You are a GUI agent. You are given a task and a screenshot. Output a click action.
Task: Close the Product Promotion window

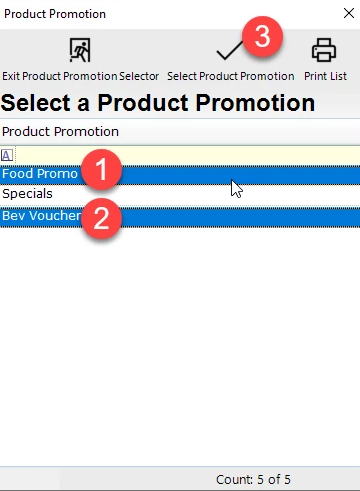tap(349, 13)
